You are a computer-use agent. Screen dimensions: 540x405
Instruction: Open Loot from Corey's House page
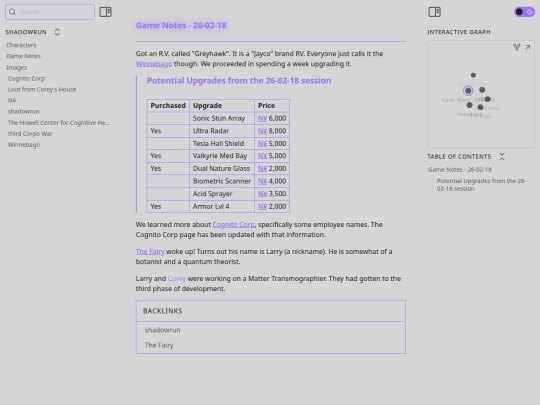point(42,90)
